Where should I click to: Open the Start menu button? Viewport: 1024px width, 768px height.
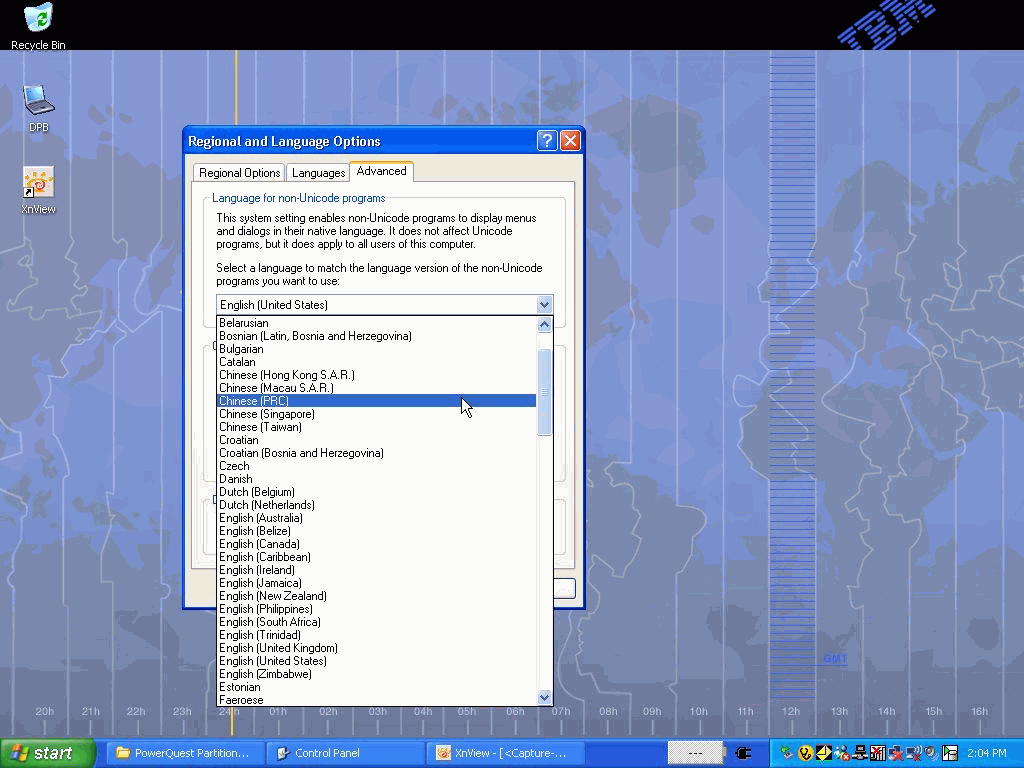click(x=47, y=753)
